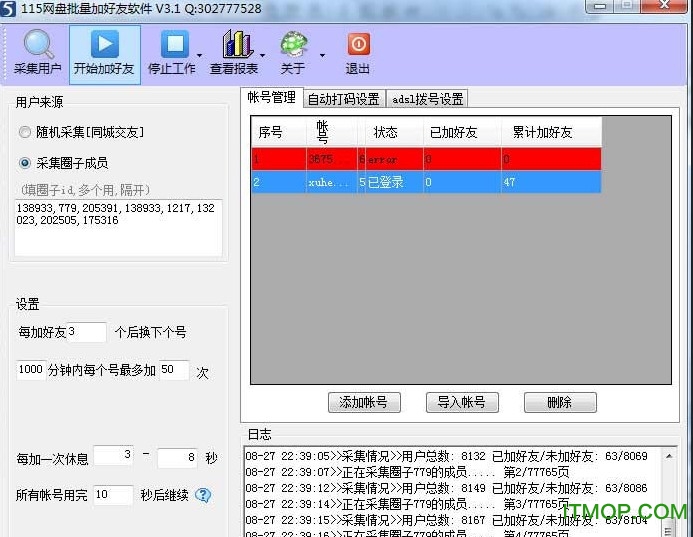The image size is (693, 537).
Task: Click the 采集用户 magnifier icon
Action: [x=38, y=45]
